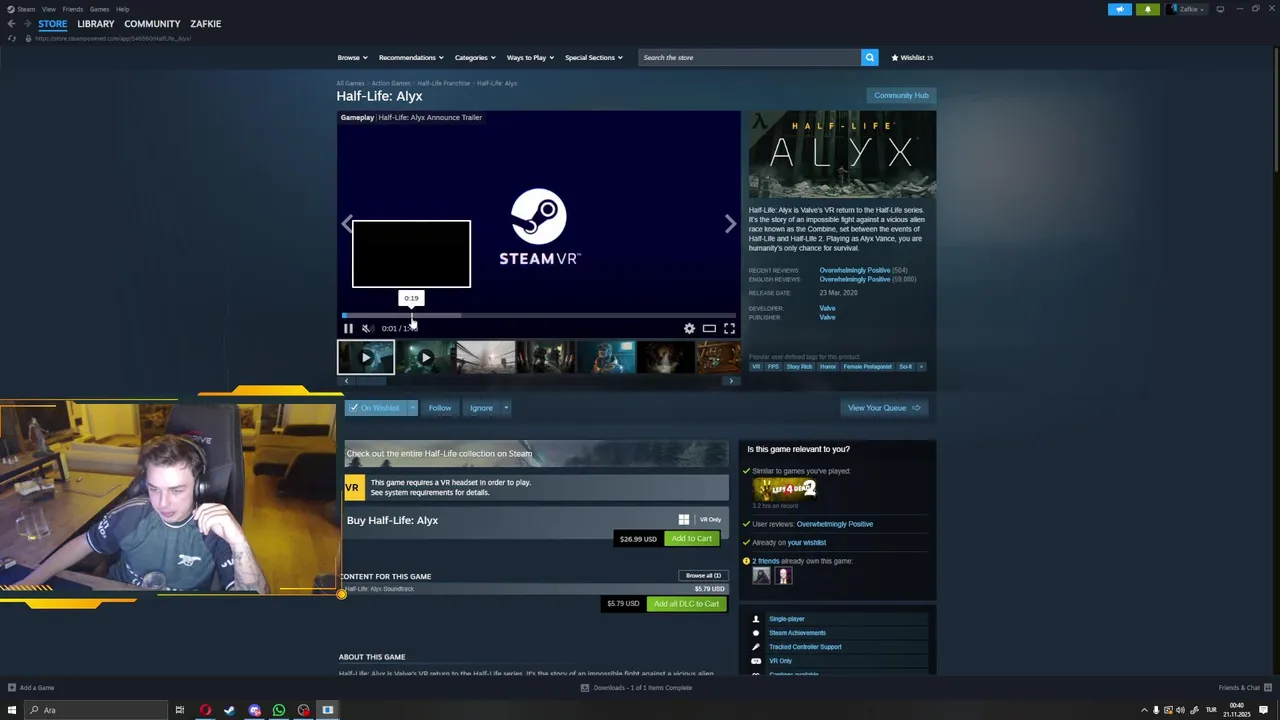Seek the trailer progress bar
This screenshot has height=720, width=1280.
coord(538,315)
